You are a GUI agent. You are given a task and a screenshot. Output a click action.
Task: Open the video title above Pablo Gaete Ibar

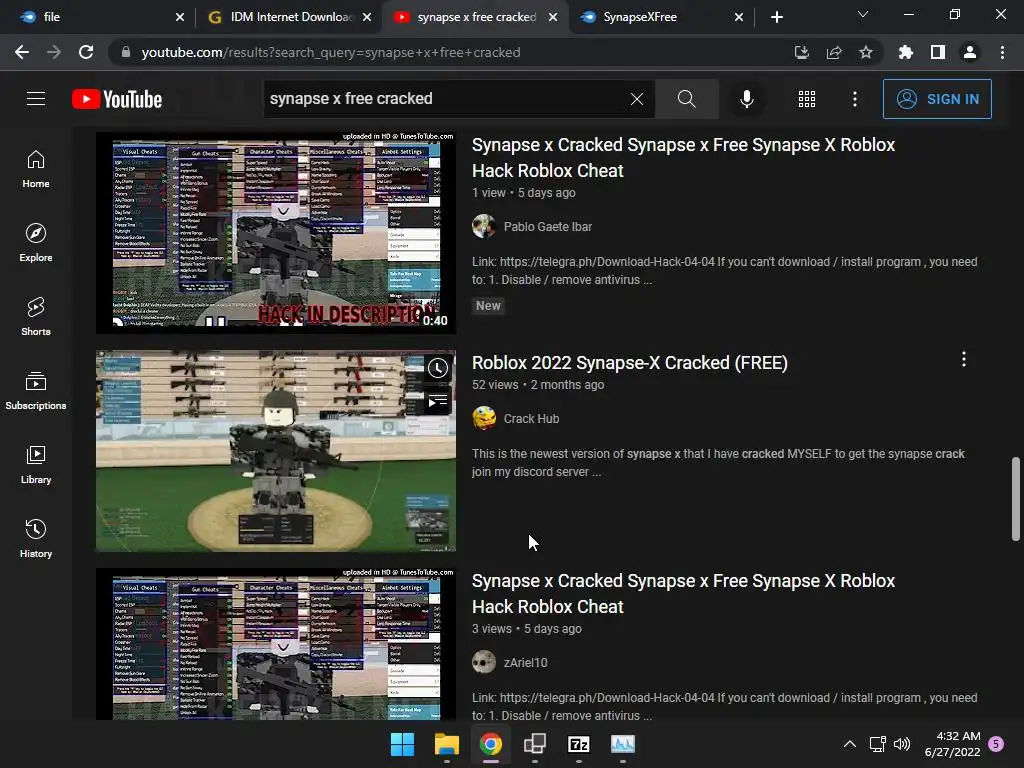(683, 157)
